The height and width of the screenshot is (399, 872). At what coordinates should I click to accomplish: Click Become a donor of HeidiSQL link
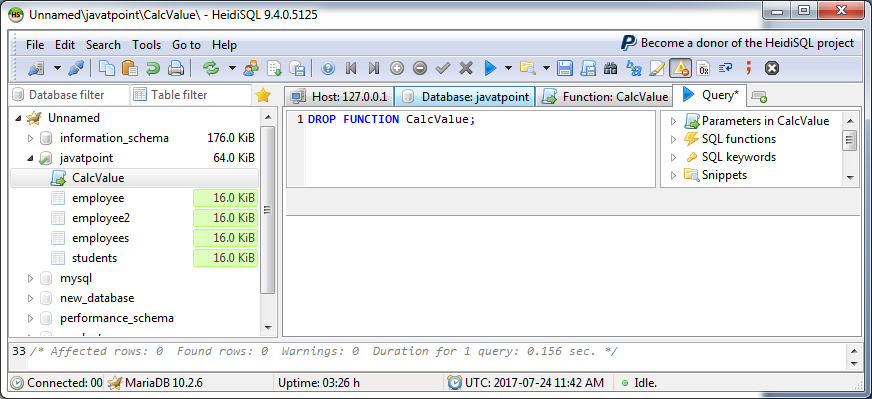(737, 43)
